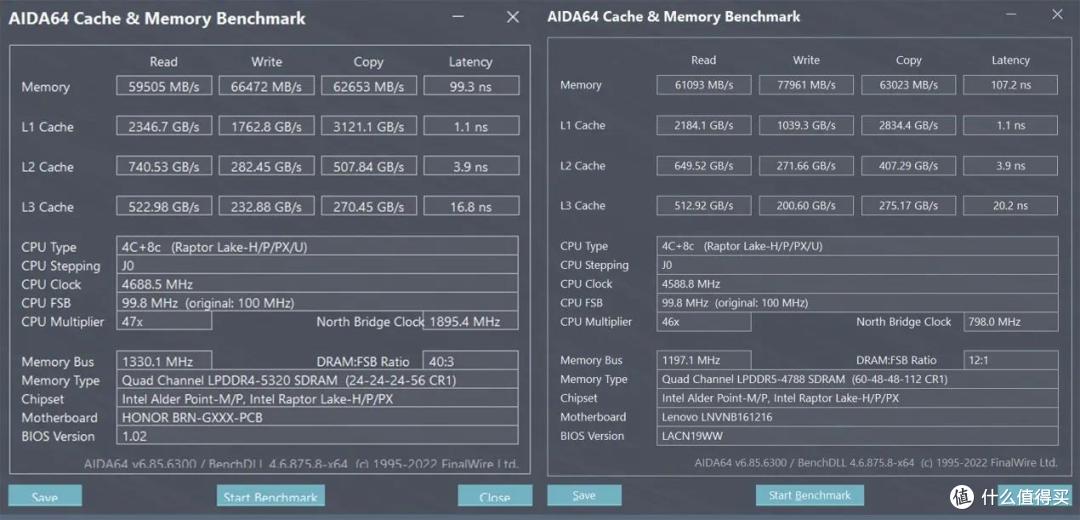Select the 62653 MB/s memory copy value
The height and width of the screenshot is (520, 1080).
[368, 86]
